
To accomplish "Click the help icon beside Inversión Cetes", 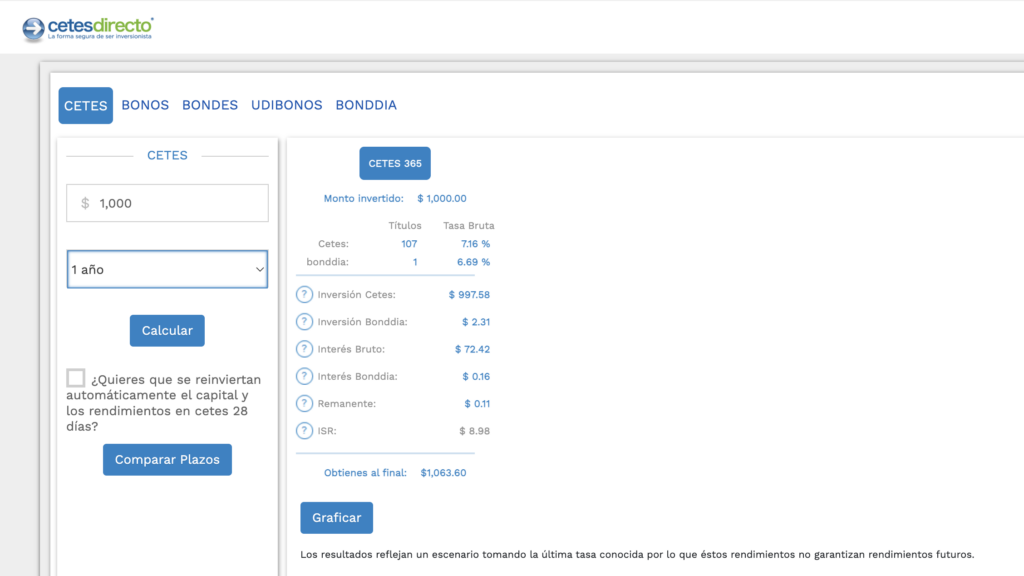I will (x=305, y=295).
